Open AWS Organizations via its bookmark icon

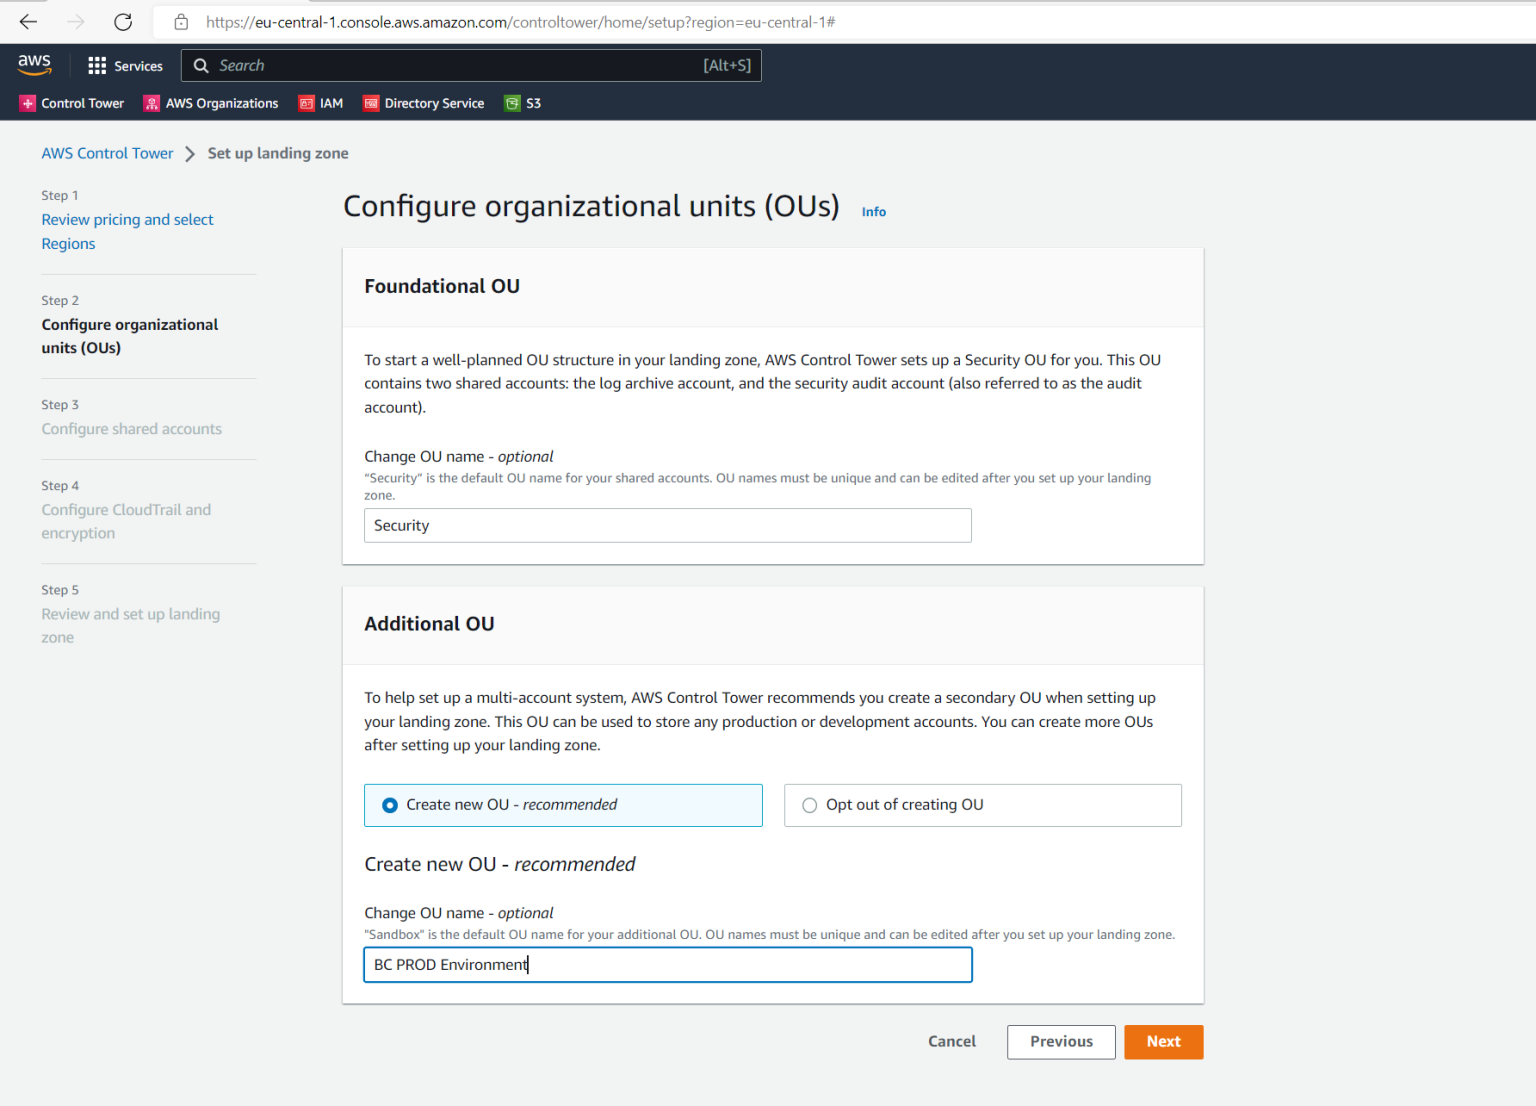pos(152,103)
